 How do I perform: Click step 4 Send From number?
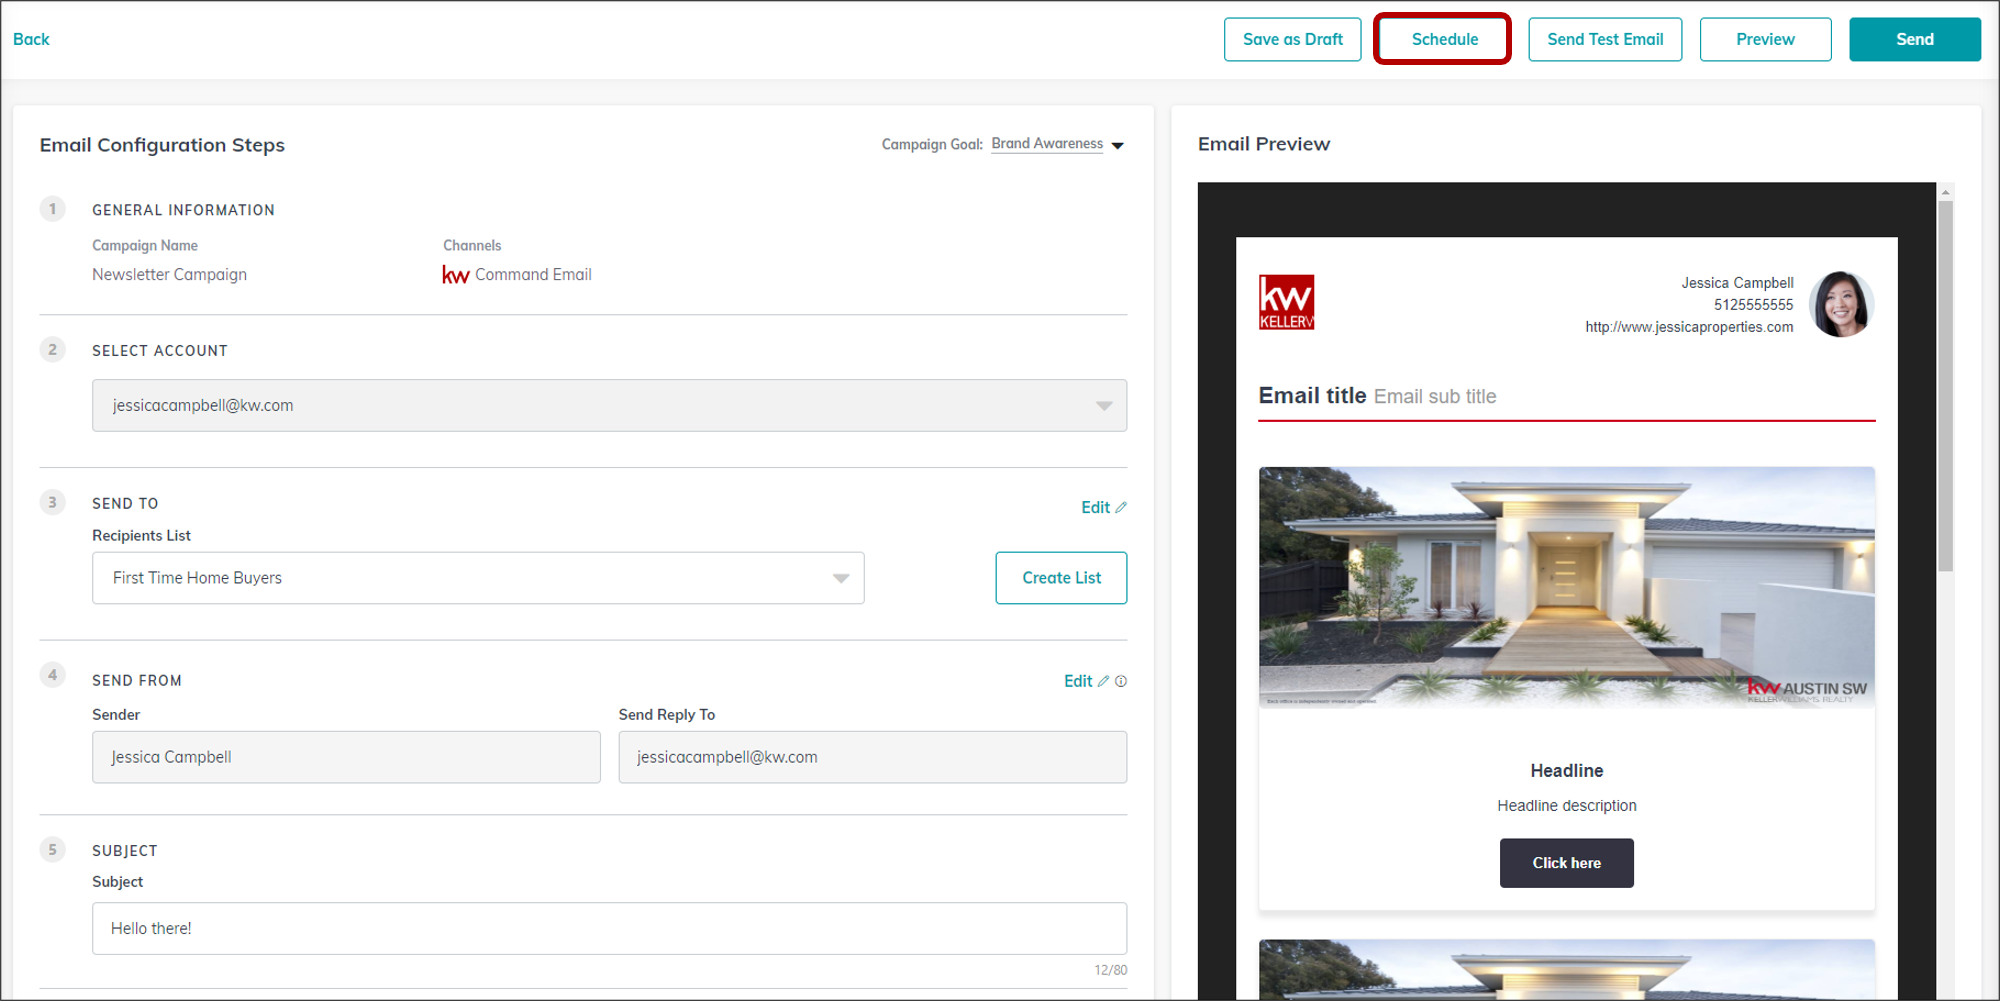pyautogui.click(x=53, y=675)
